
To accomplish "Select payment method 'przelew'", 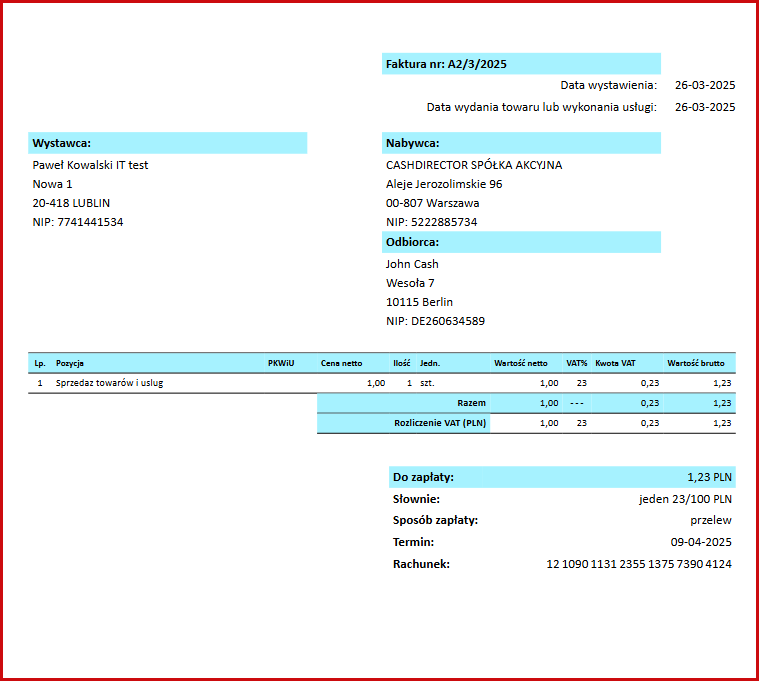I will (x=711, y=520).
